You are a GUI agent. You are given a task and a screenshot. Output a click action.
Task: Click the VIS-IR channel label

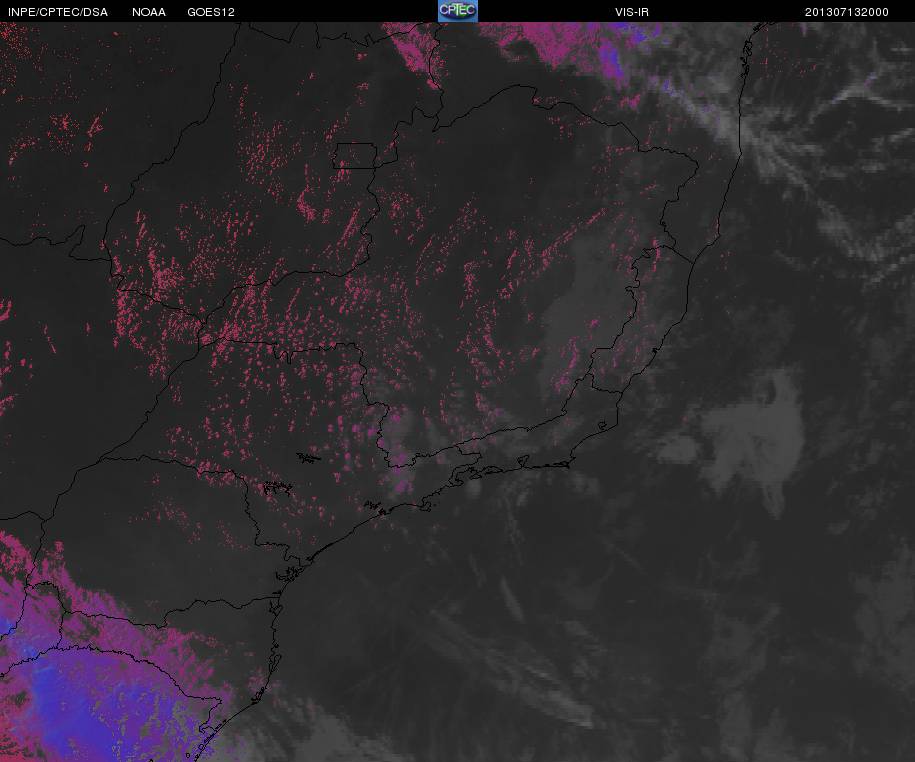coord(631,12)
